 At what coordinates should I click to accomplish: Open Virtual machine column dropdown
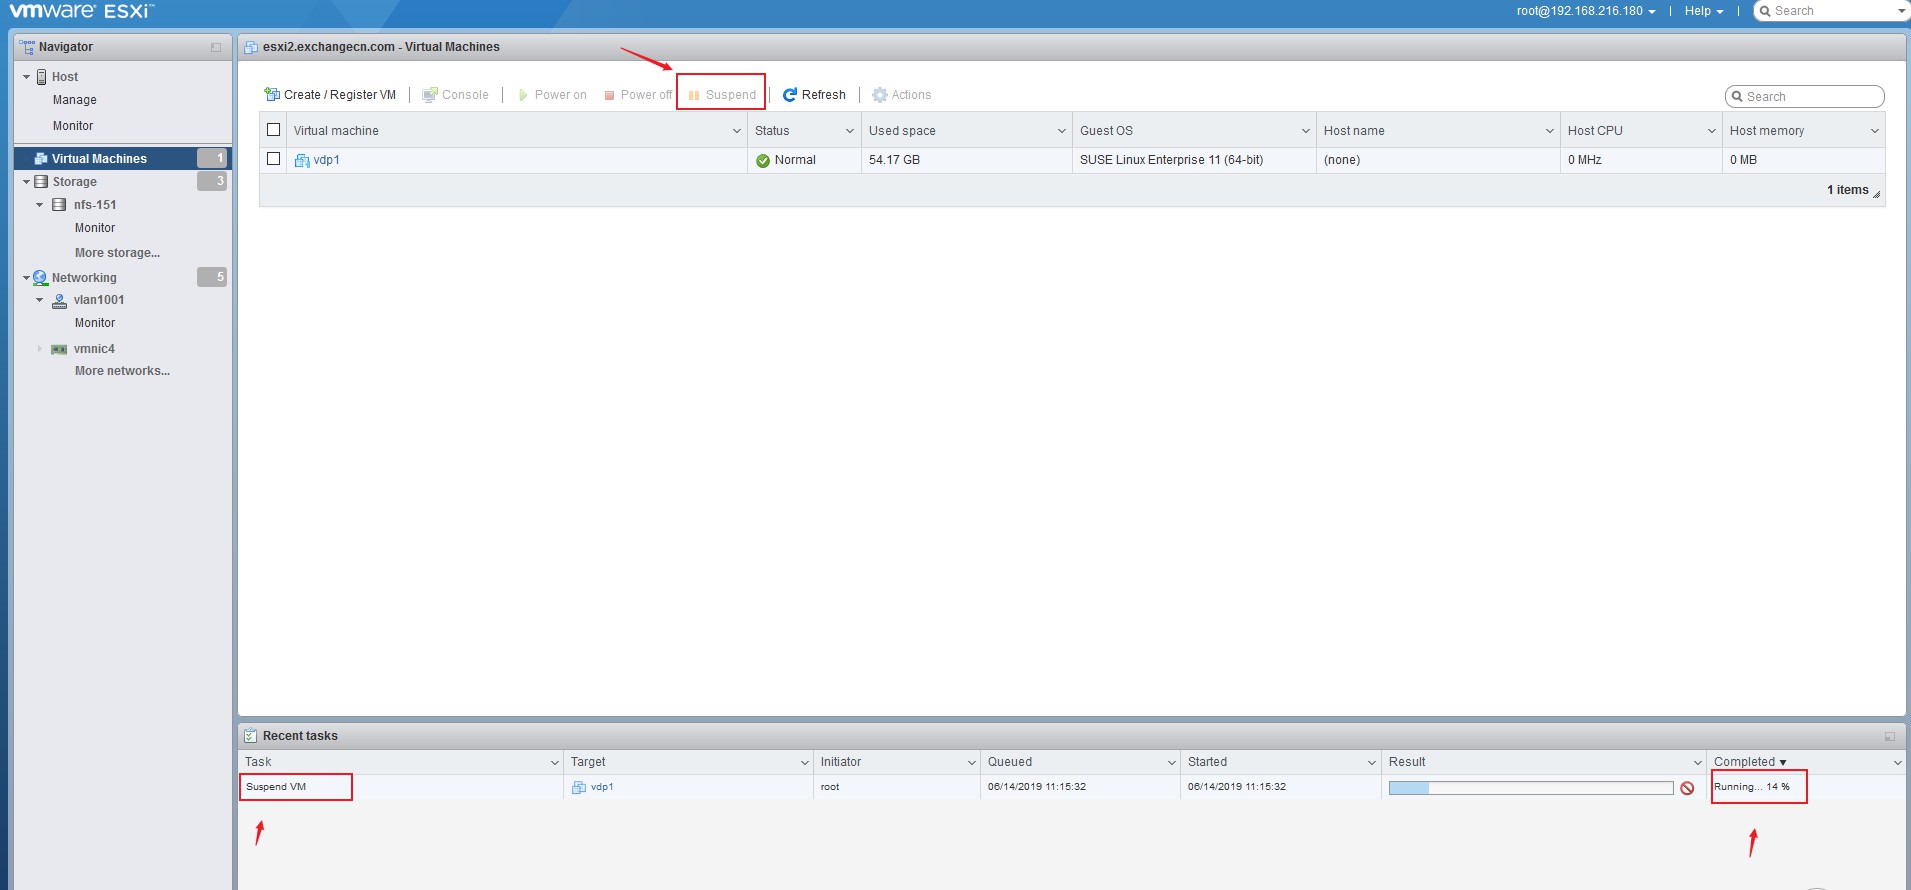point(737,131)
